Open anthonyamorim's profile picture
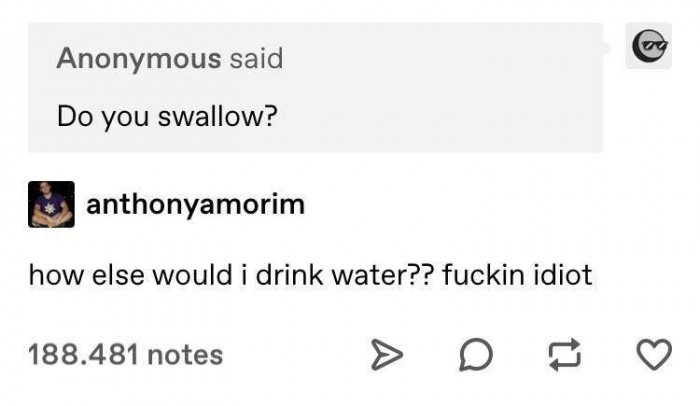700x406 pixels. 51,205
